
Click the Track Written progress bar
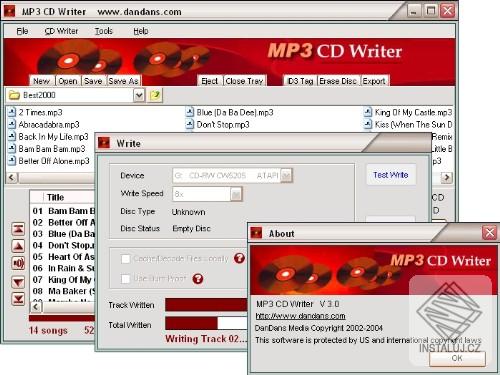[x=206, y=305]
